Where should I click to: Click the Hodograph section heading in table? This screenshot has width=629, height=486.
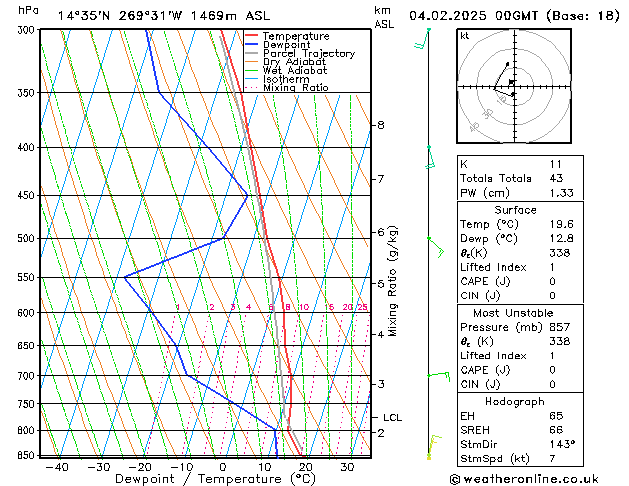click(x=515, y=401)
